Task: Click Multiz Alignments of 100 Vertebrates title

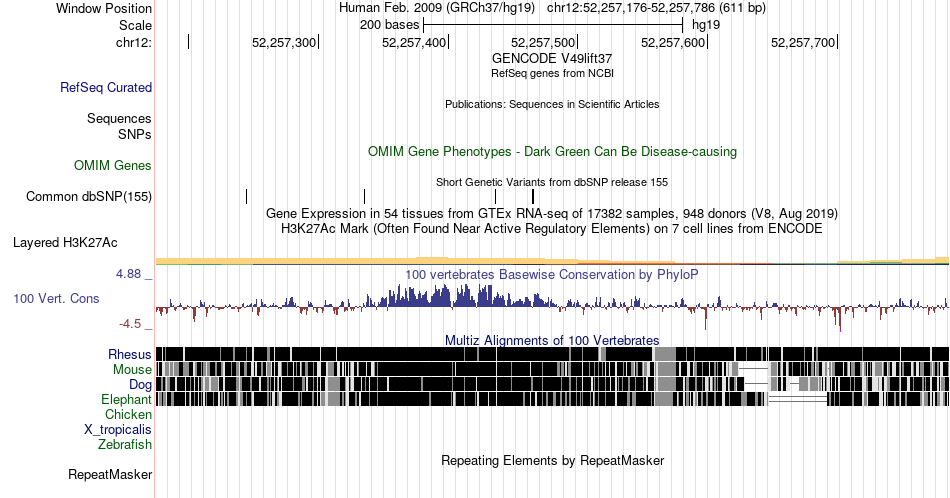Action: click(x=552, y=340)
